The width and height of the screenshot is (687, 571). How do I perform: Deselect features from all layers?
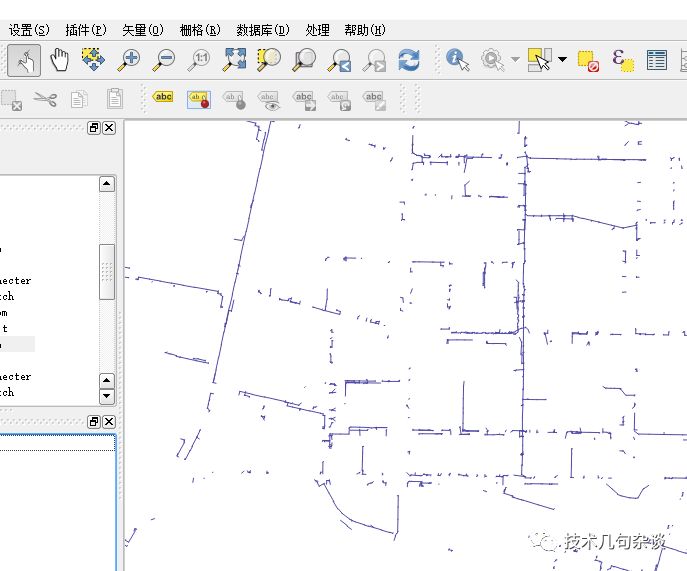pyautogui.click(x=588, y=60)
